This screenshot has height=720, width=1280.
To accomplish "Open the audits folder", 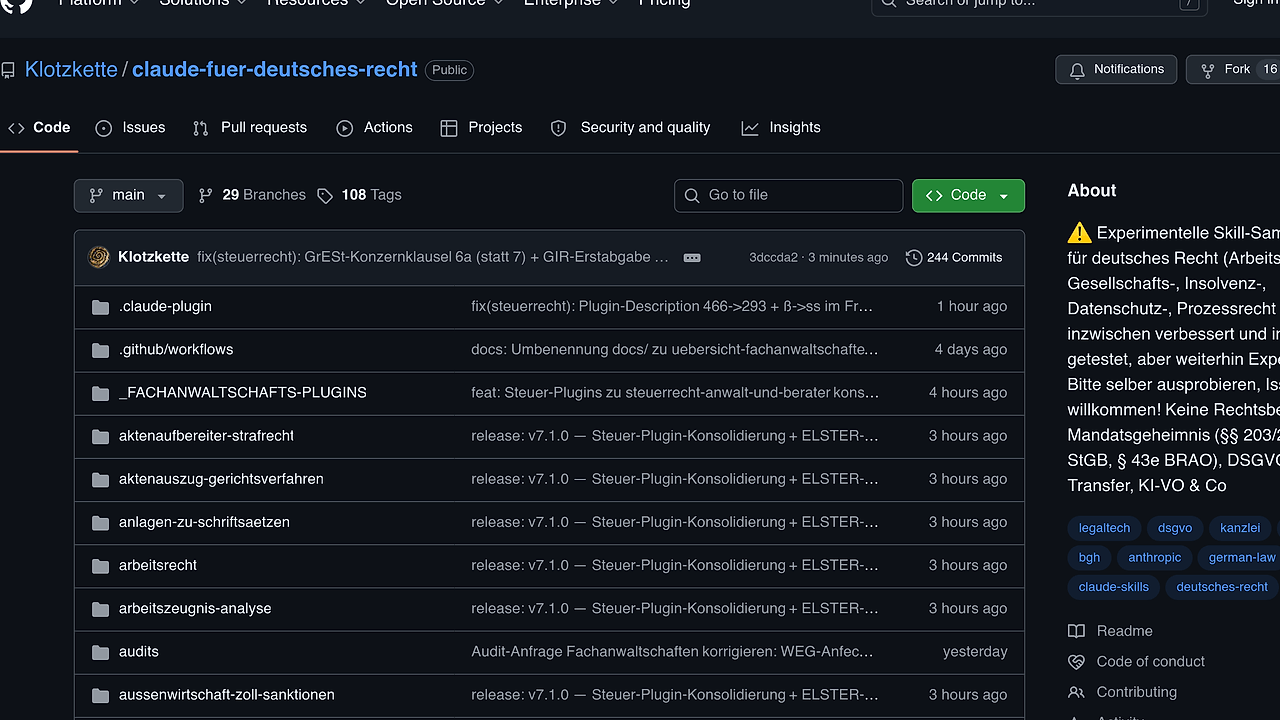I will [139, 651].
